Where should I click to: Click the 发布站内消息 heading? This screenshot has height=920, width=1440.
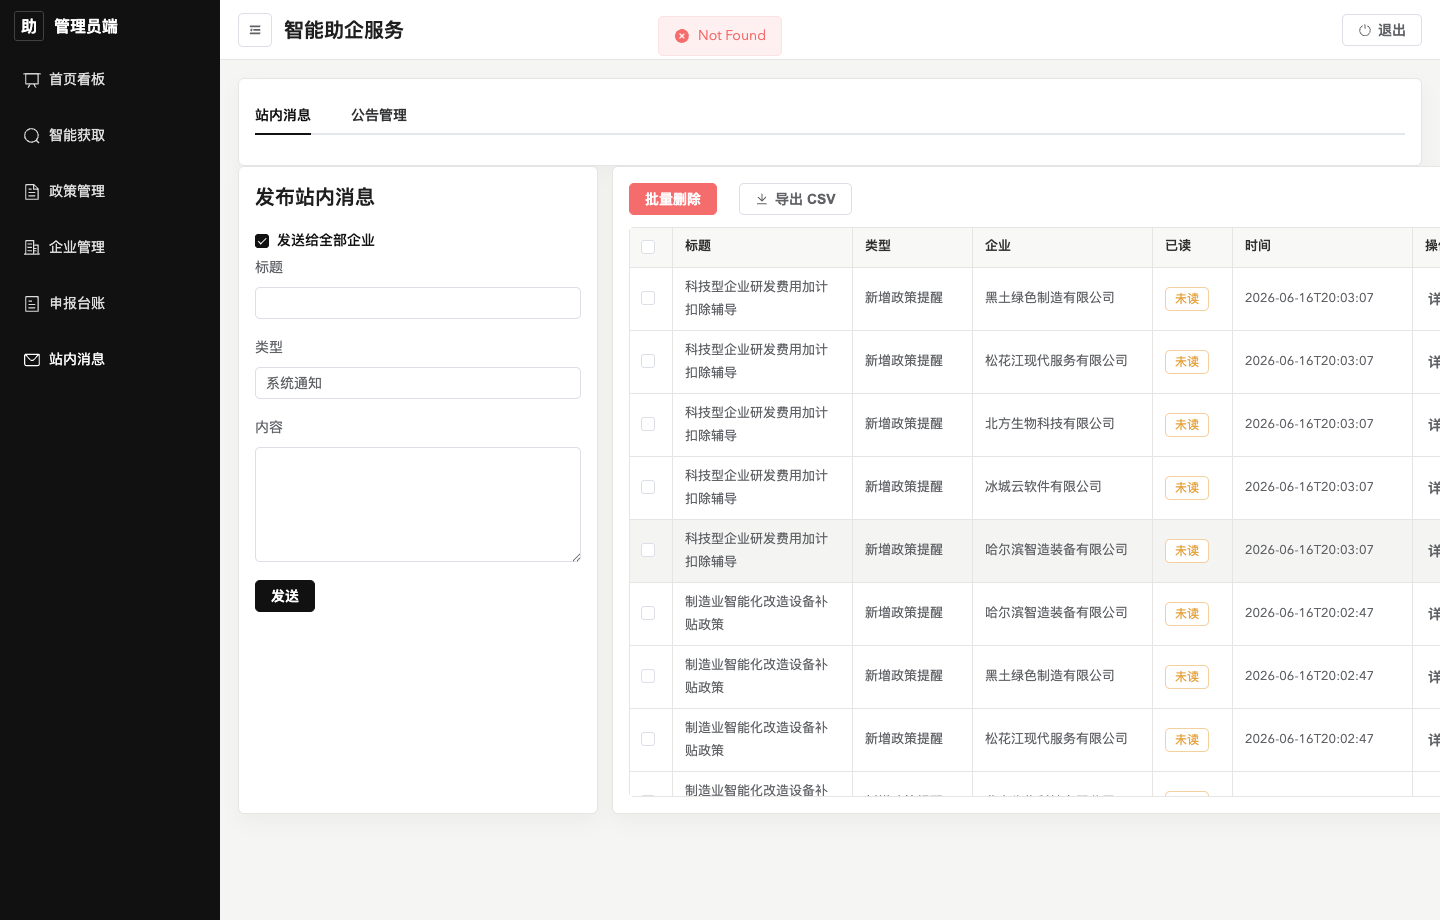[315, 197]
